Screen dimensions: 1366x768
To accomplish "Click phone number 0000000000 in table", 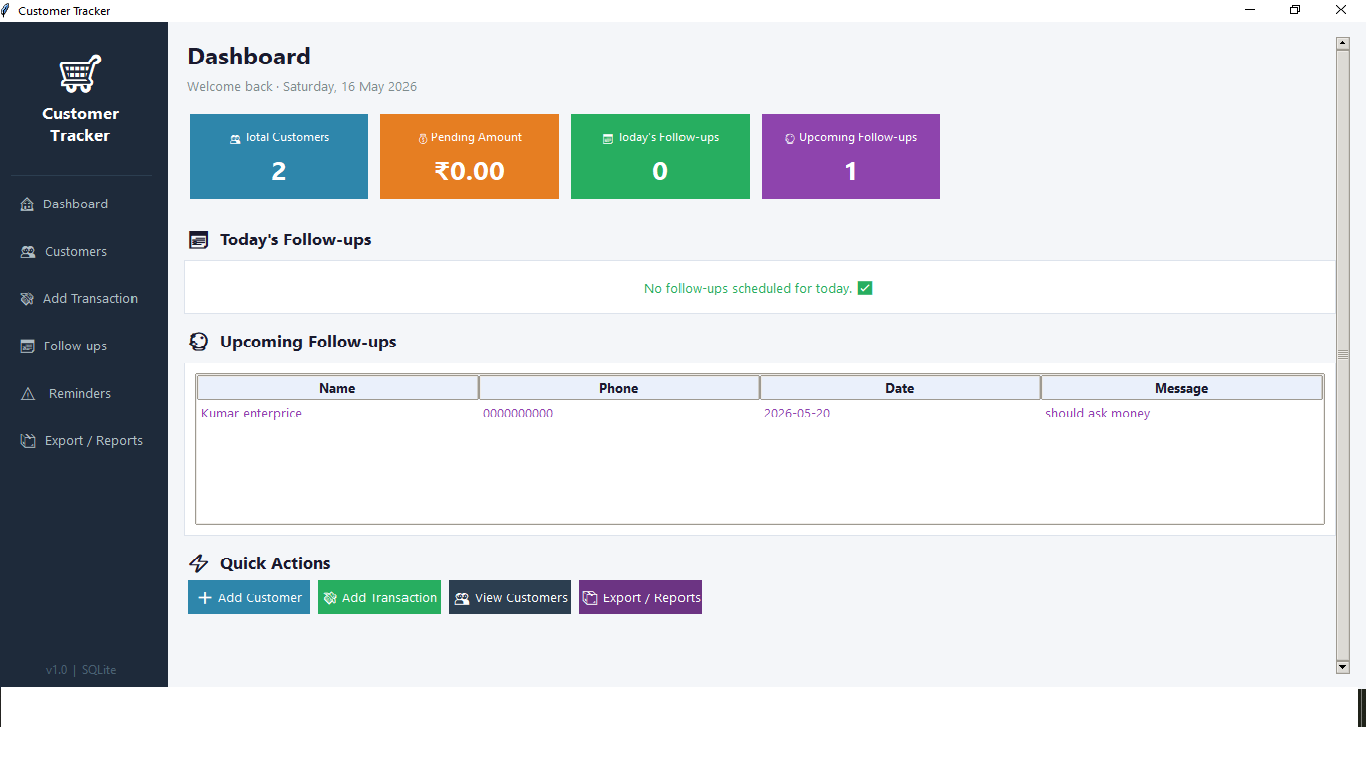I will coord(518,413).
